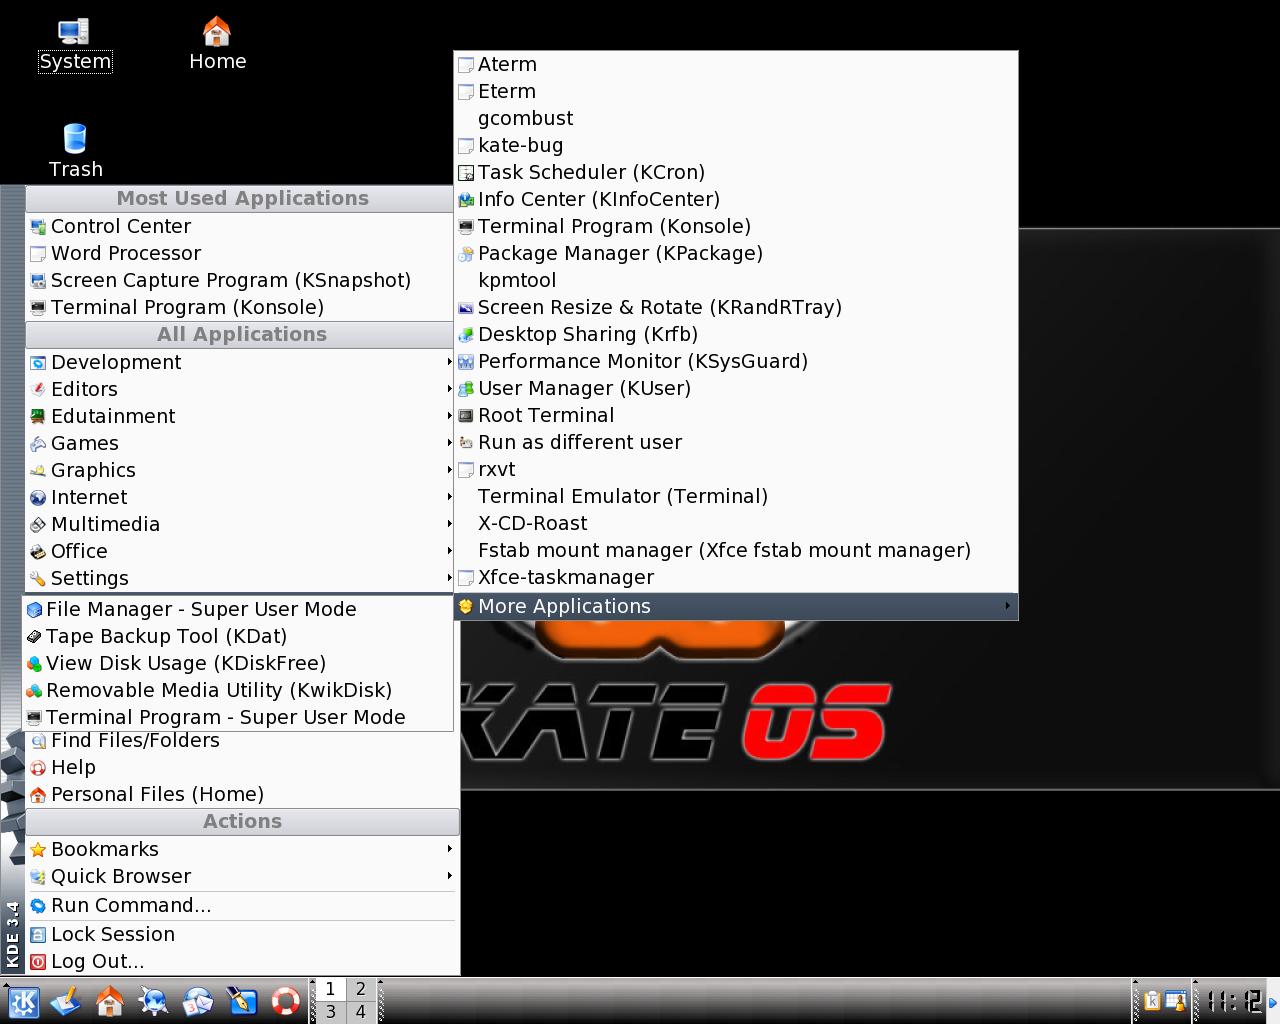Viewport: 1280px width, 1024px height.
Task: Expand the More Applications submenu
Action: (x=735, y=607)
